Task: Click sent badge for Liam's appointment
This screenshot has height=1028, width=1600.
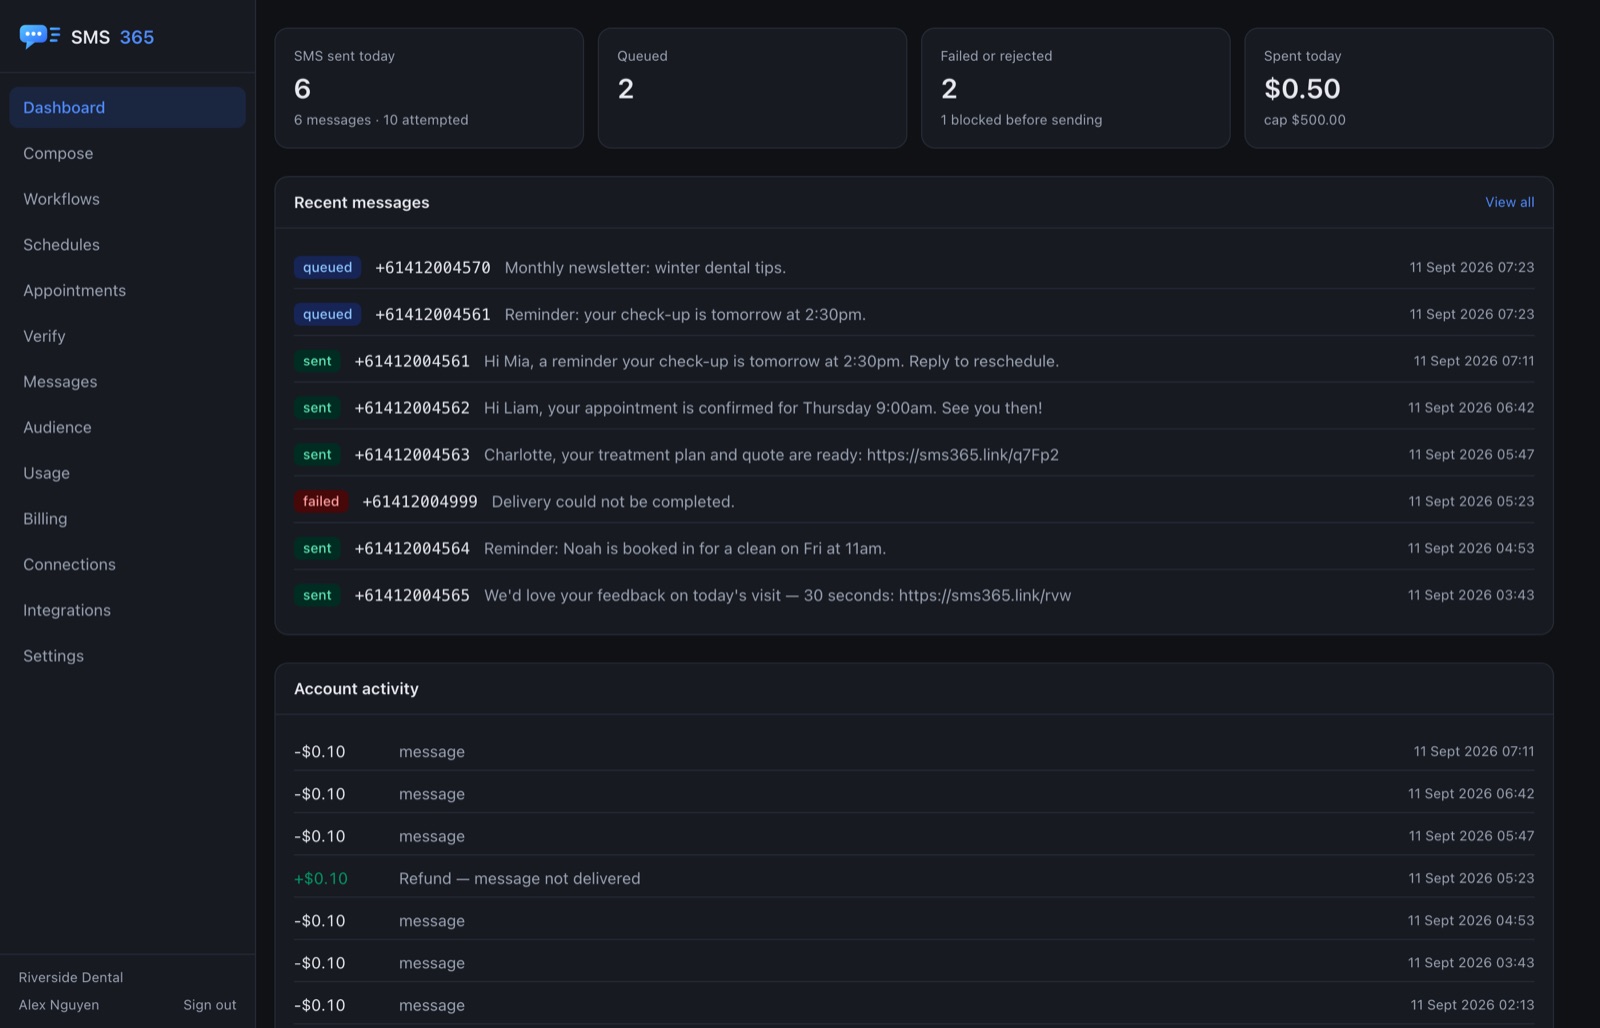Action: coord(317,408)
